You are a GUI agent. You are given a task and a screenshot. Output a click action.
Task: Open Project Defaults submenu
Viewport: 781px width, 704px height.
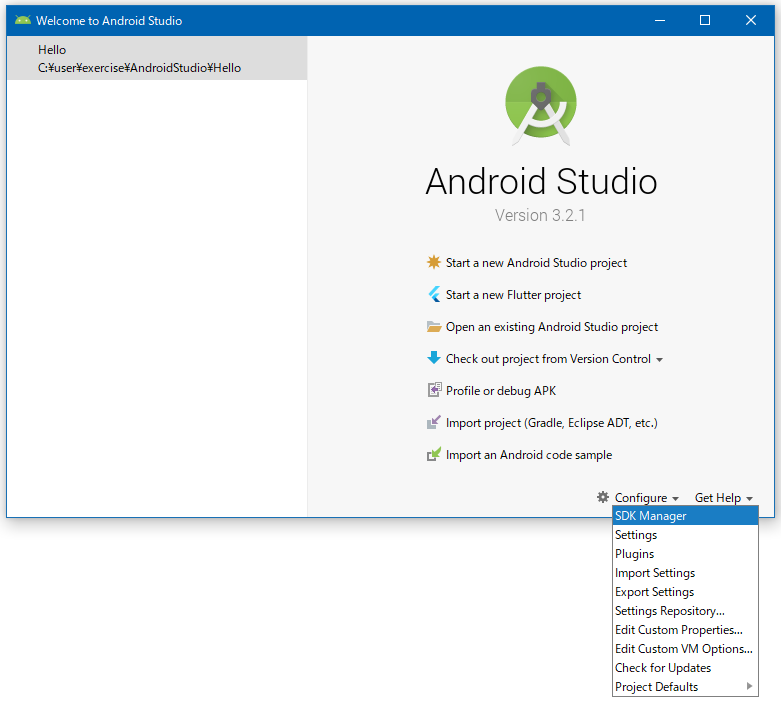[x=685, y=686]
